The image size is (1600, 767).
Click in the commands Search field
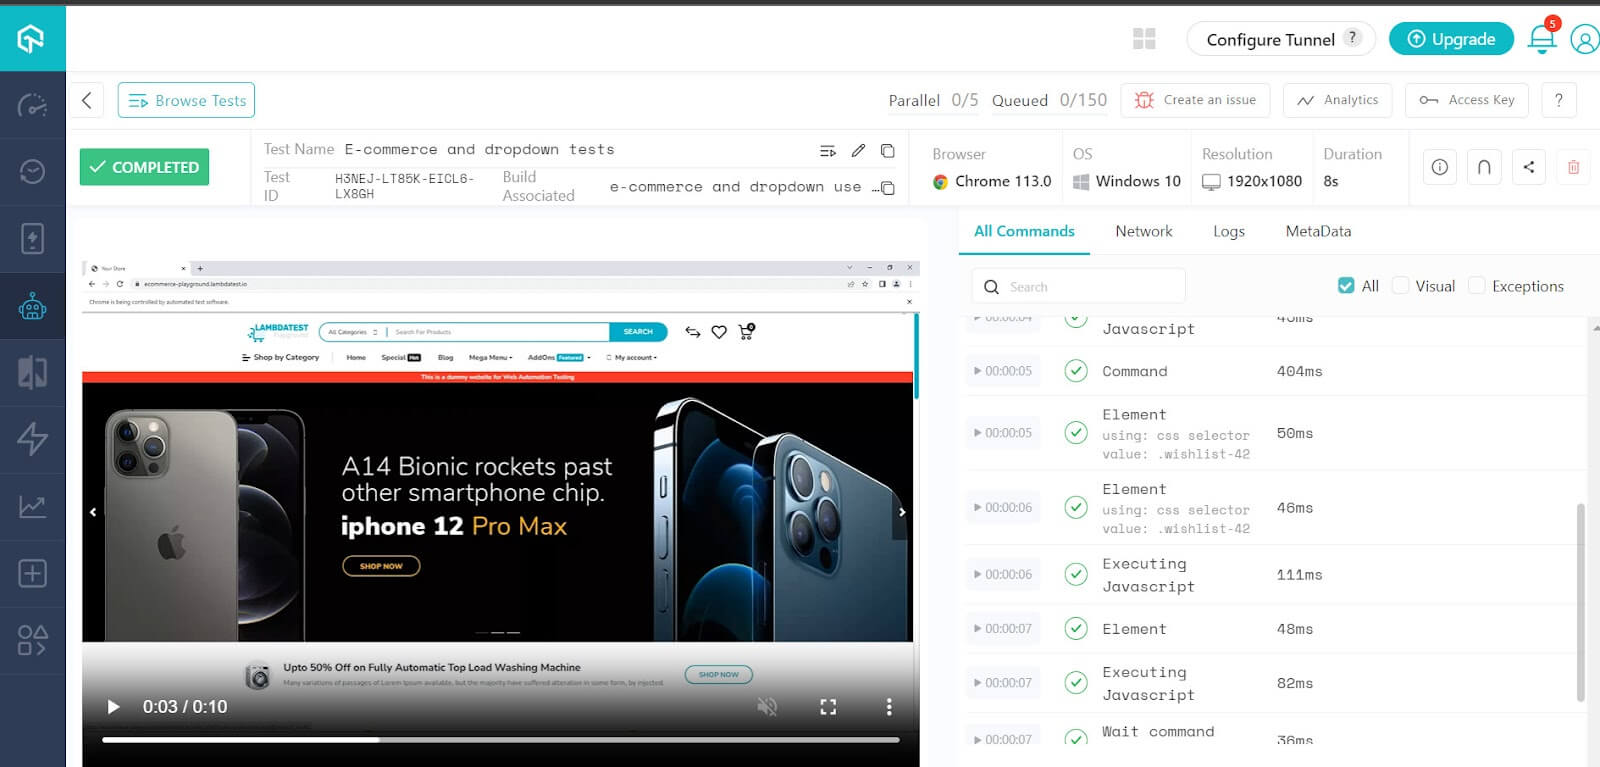pos(1079,286)
